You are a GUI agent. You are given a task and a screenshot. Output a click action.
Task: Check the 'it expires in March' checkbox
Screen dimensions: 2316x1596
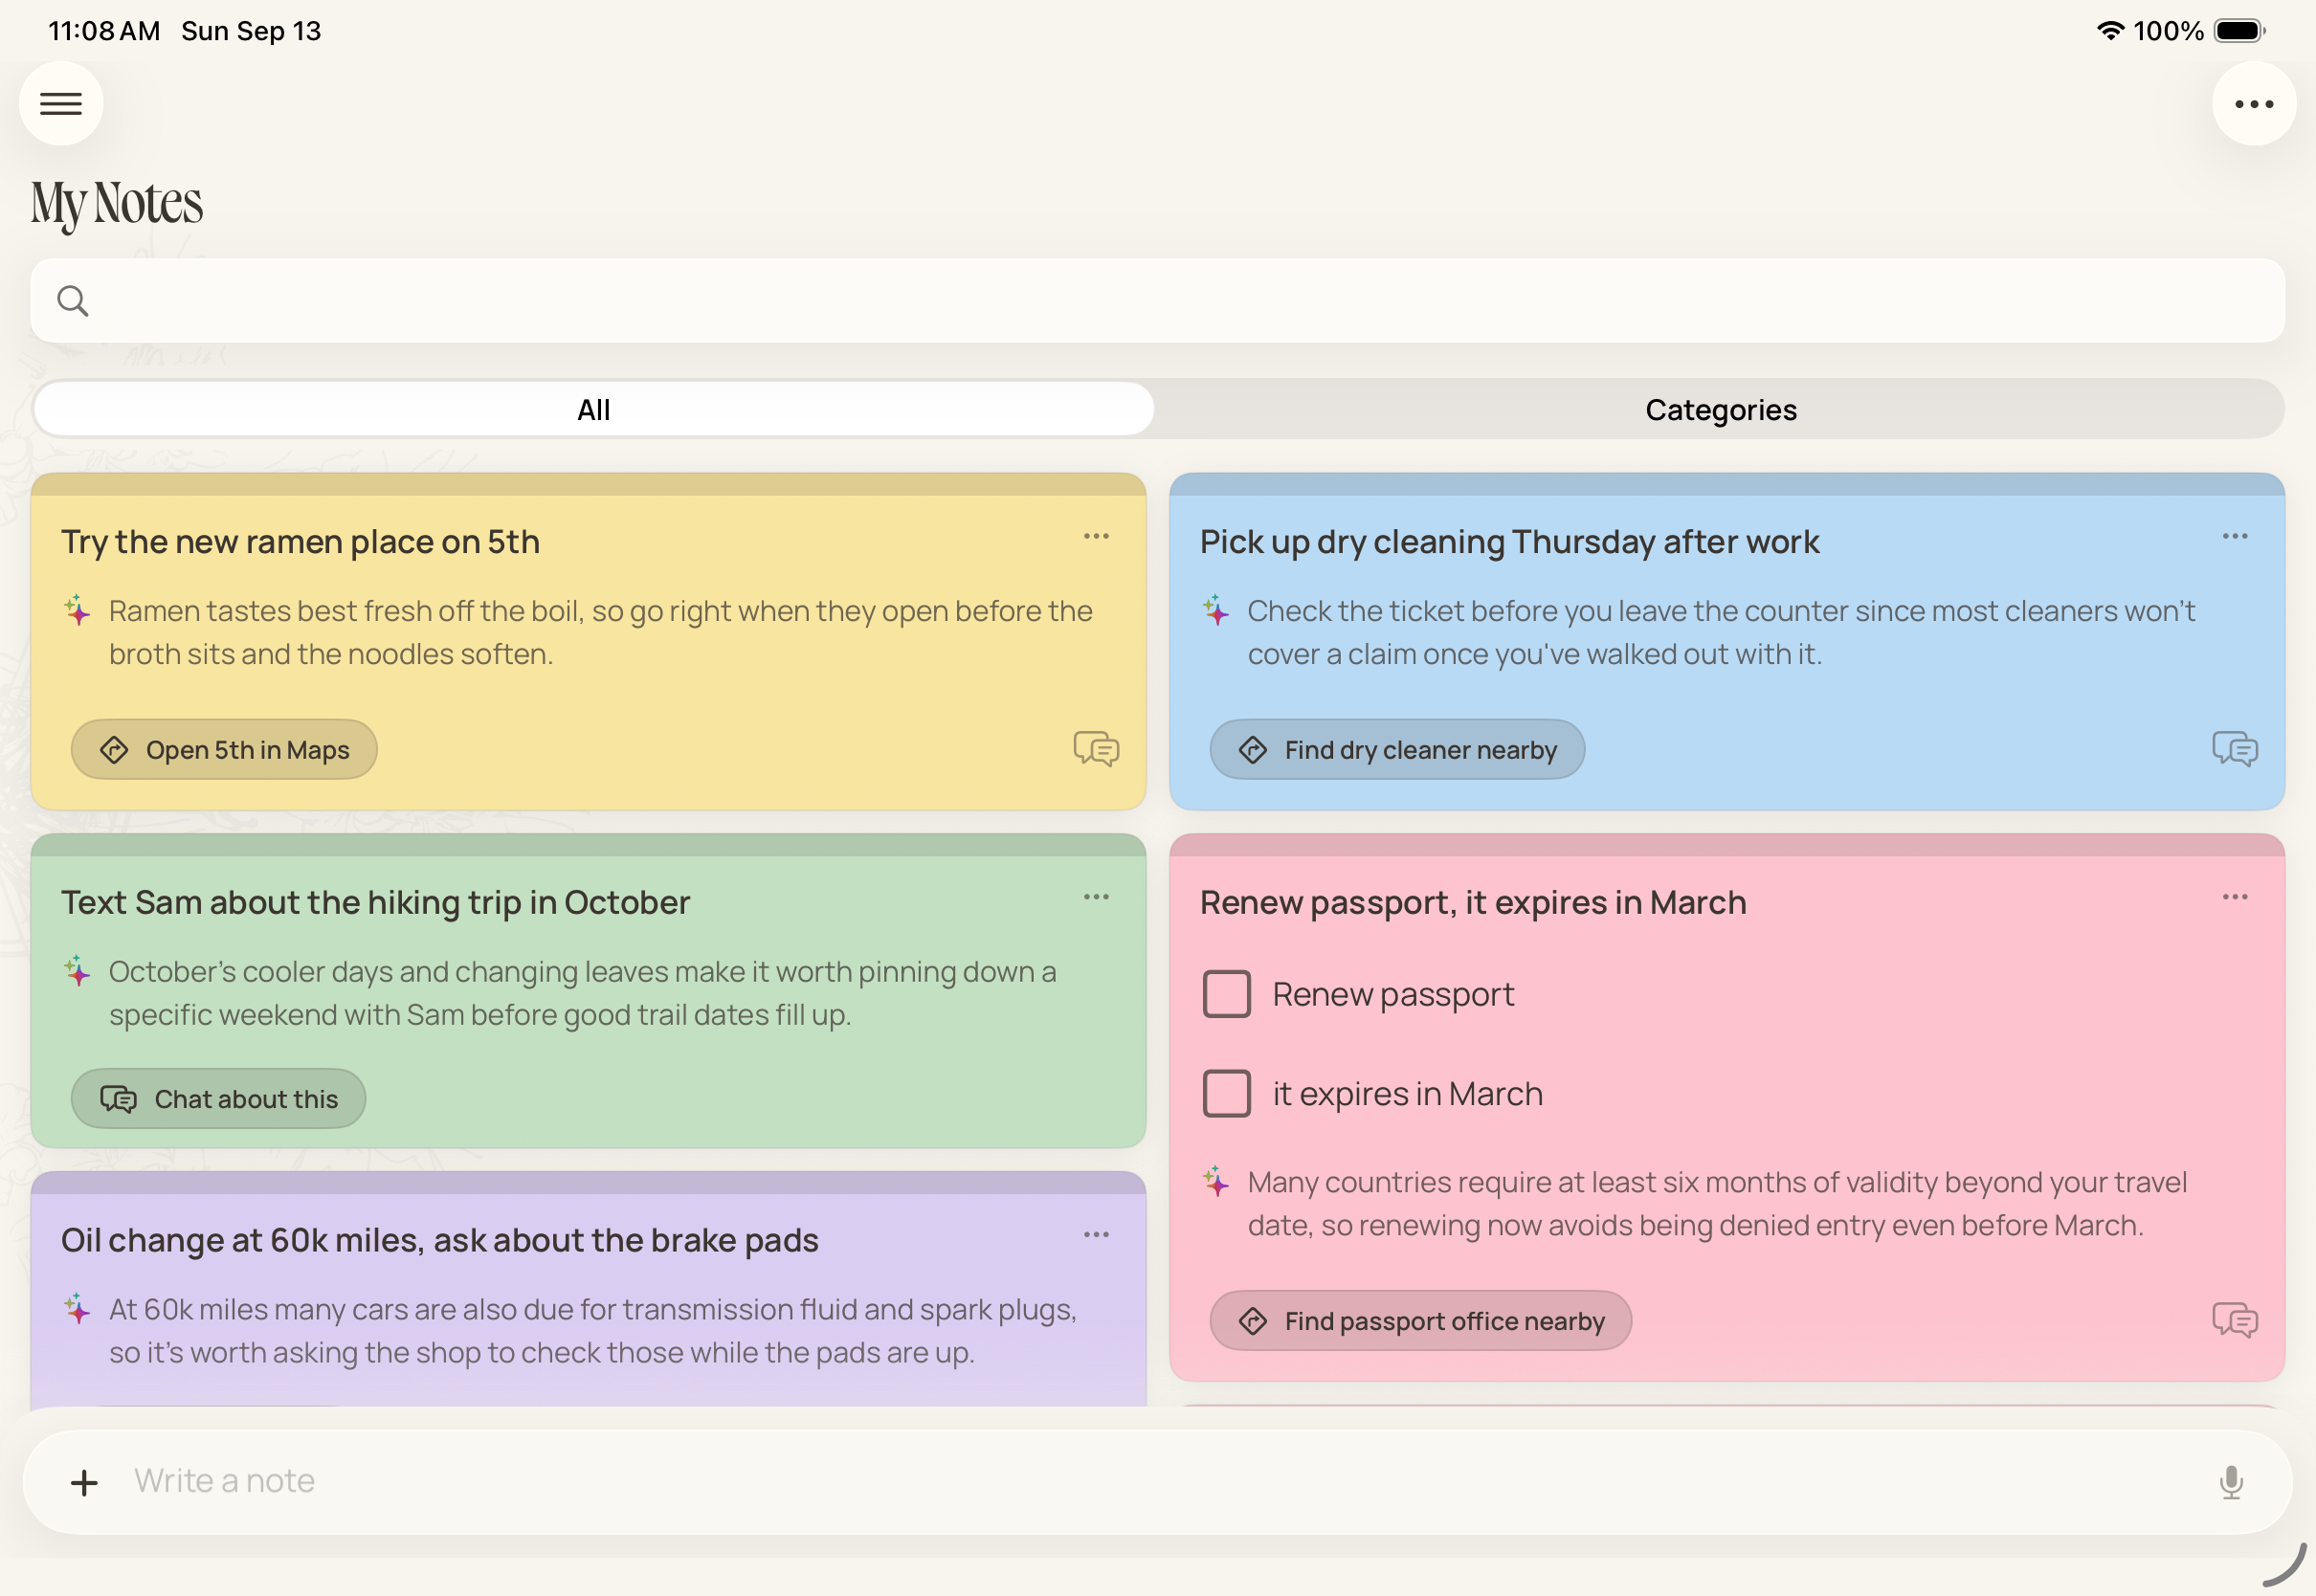click(1227, 1094)
